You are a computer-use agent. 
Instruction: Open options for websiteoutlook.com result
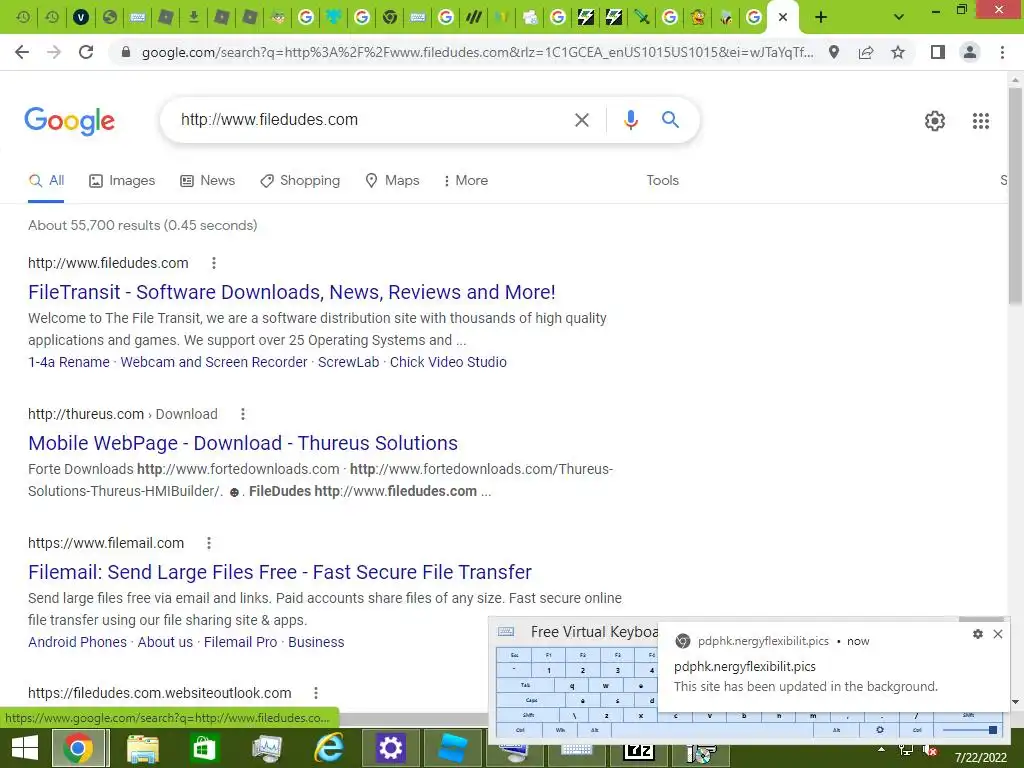point(316,693)
